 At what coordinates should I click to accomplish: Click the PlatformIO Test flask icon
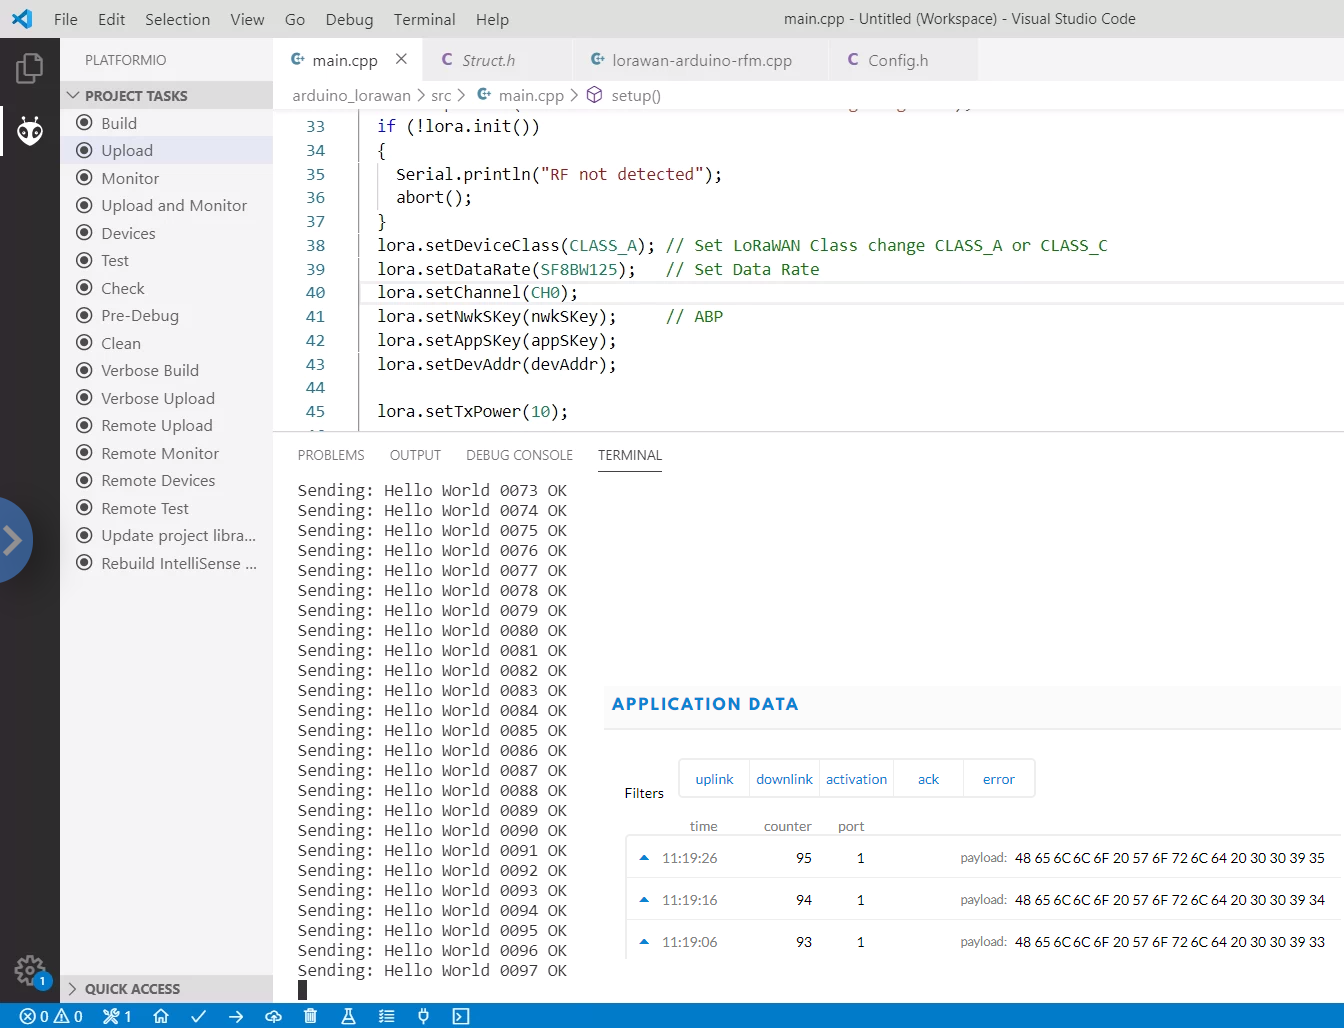tap(348, 1016)
